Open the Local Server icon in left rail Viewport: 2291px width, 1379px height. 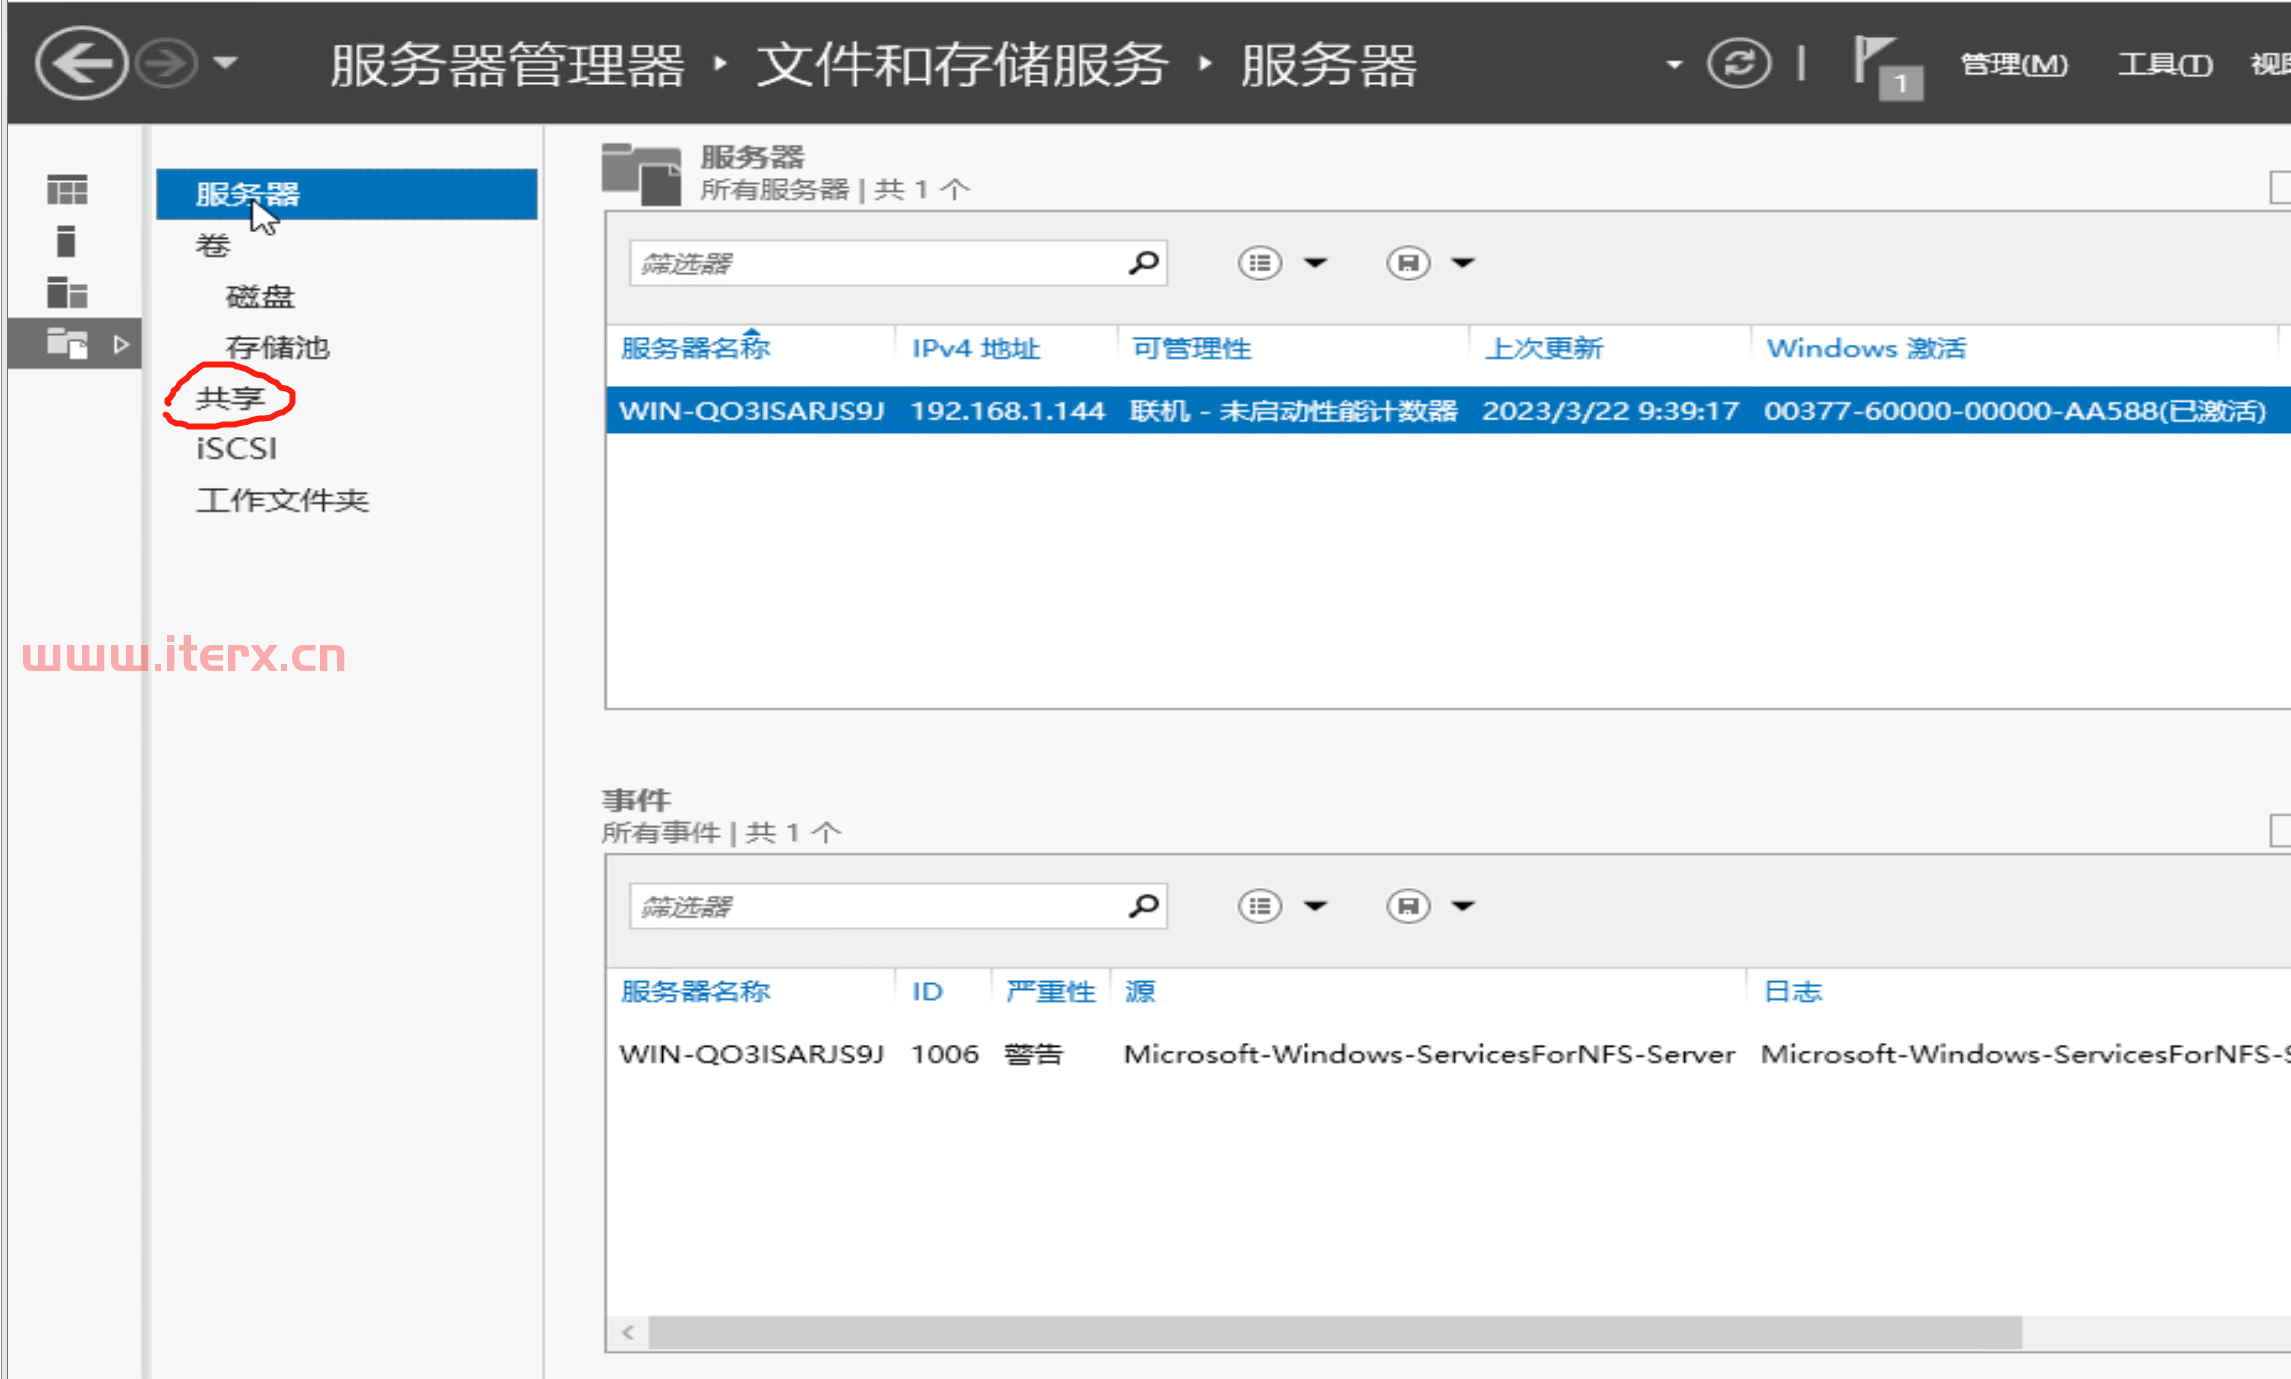pyautogui.click(x=66, y=241)
